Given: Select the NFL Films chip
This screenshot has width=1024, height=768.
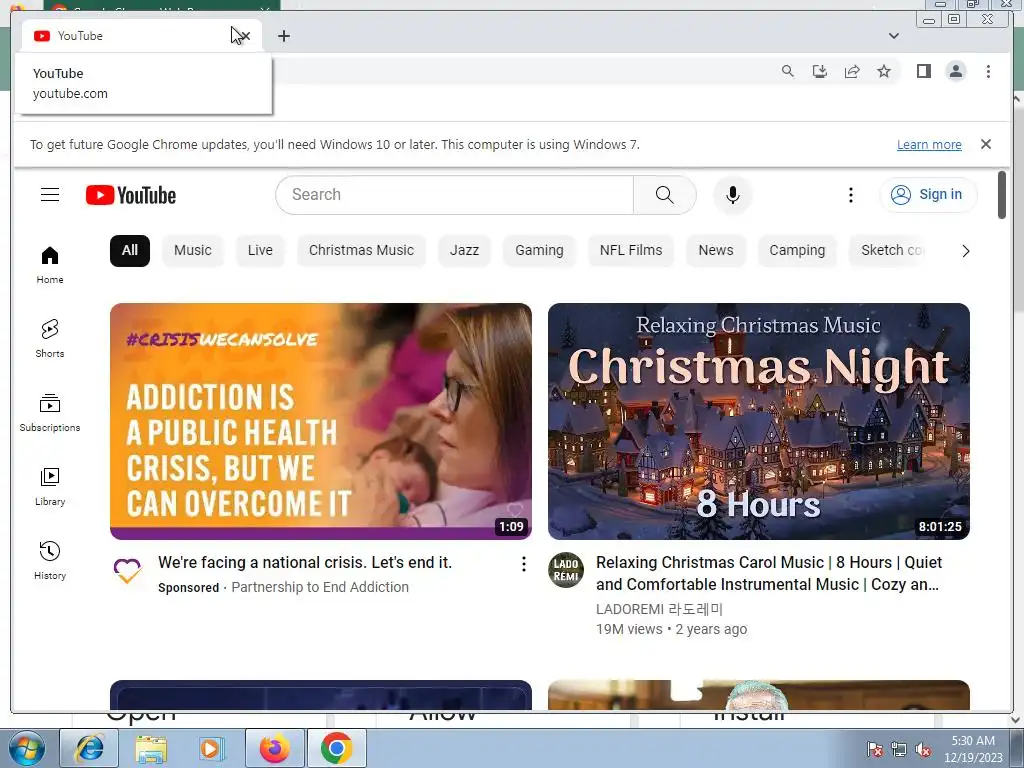Looking at the screenshot, I should 631,251.
